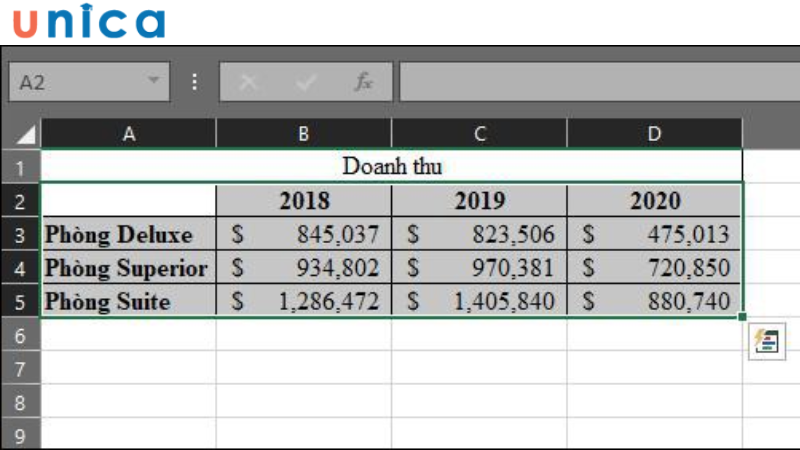Click the cell with 970,381
Screen dimensions: 800x450
(x=479, y=268)
